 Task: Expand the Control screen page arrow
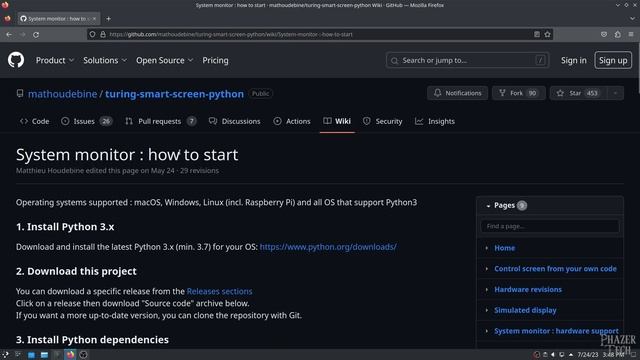[487, 269]
